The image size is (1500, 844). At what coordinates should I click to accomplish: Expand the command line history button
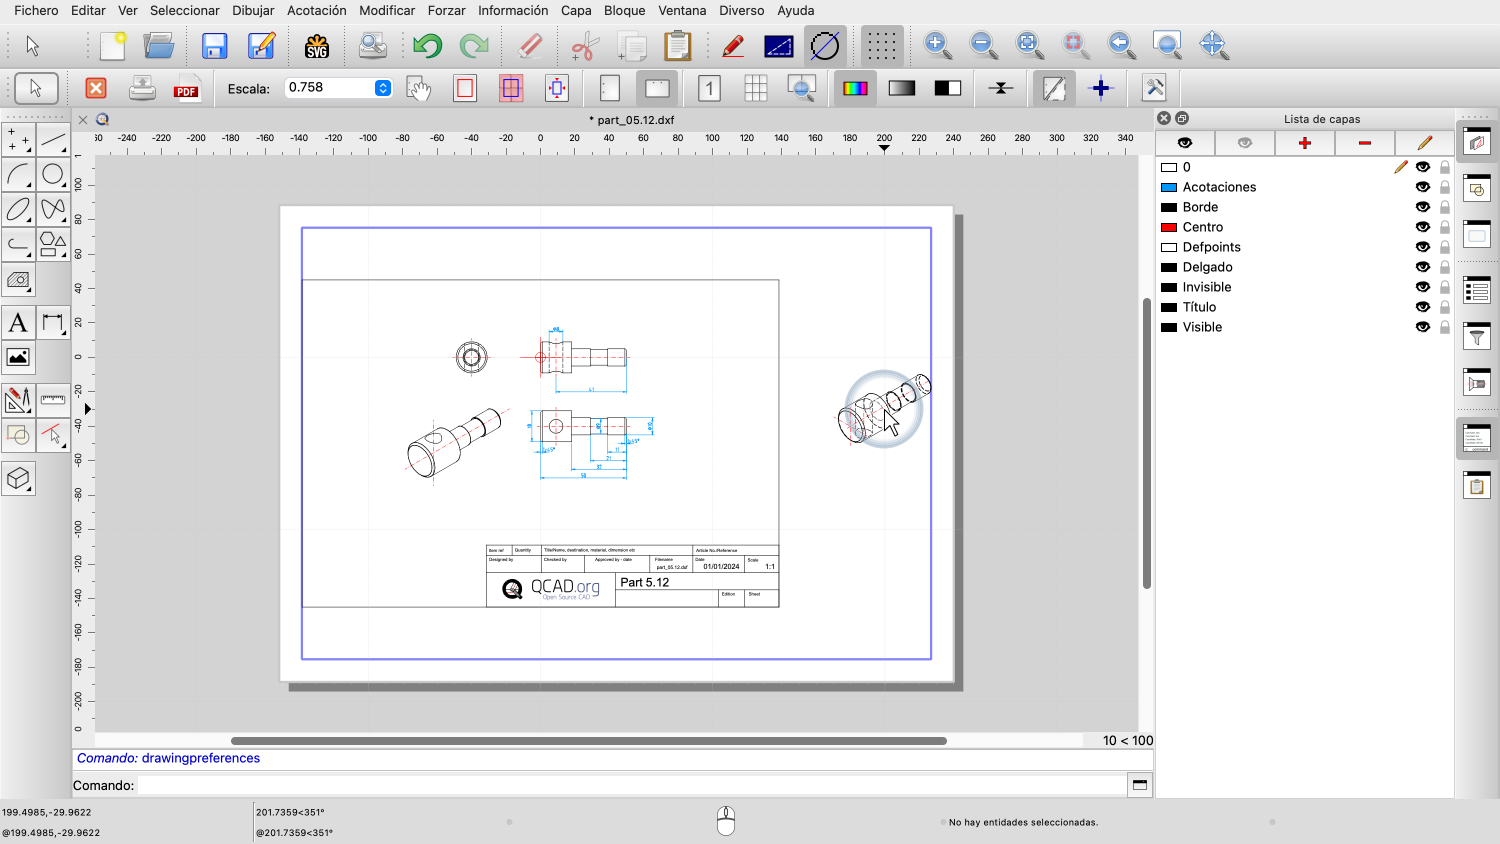coord(1139,785)
